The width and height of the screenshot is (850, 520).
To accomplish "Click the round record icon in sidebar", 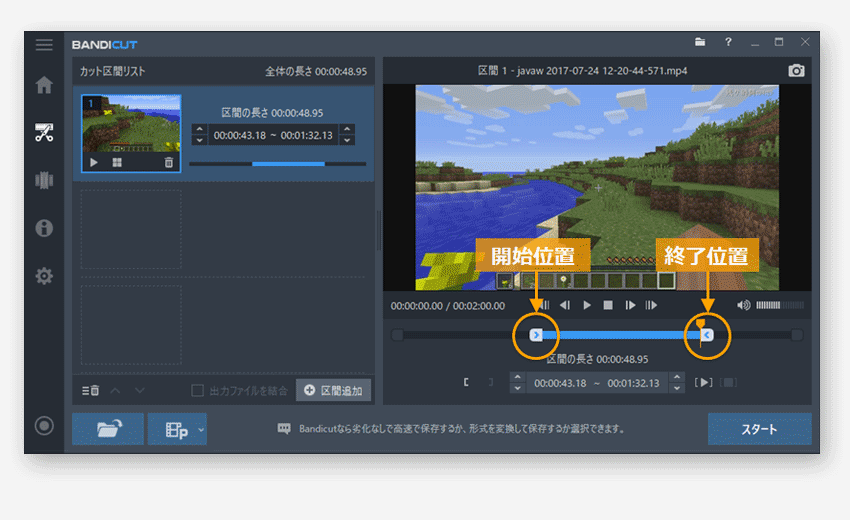I will tap(44, 426).
